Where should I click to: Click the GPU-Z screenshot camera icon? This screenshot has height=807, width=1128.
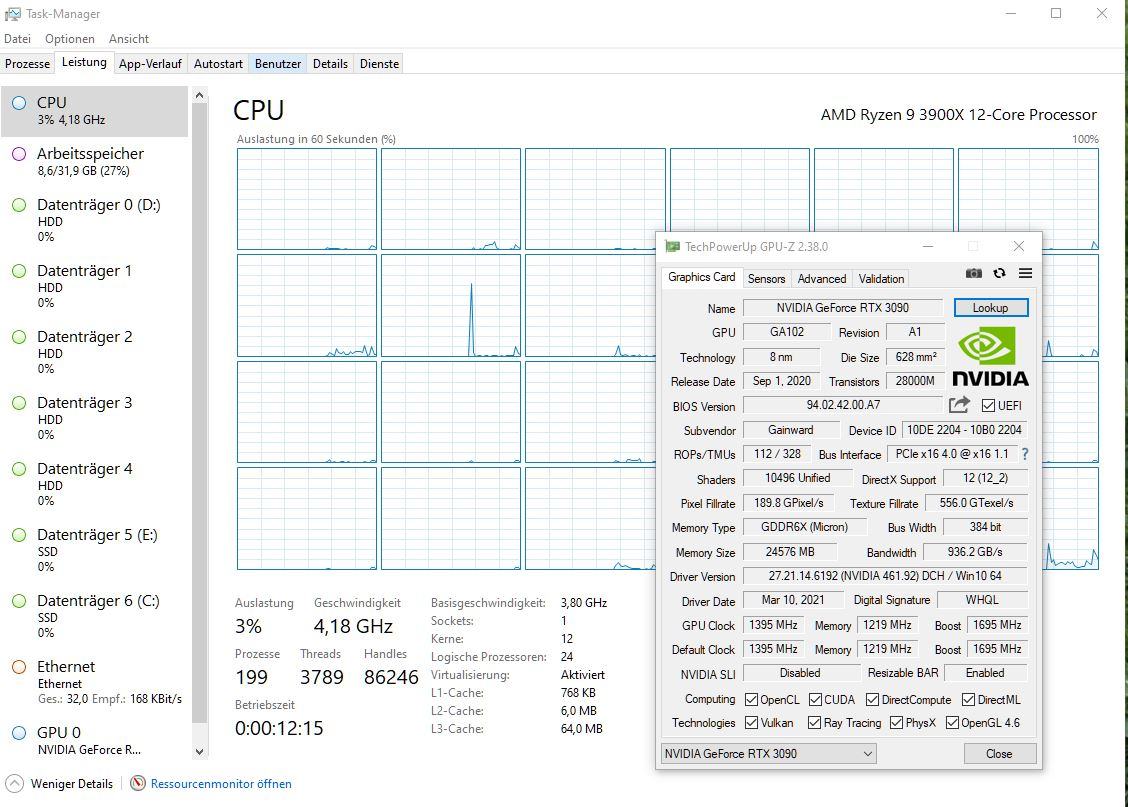[x=973, y=273]
